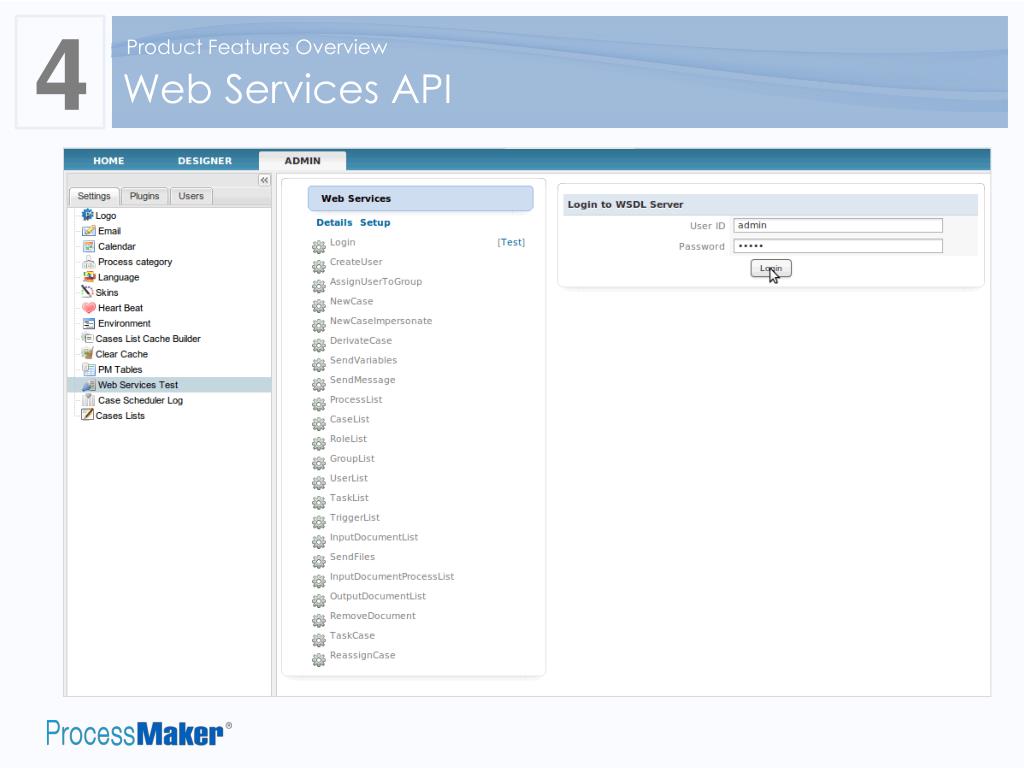
Task: Select the RemoveDocument web service
Action: 372,616
